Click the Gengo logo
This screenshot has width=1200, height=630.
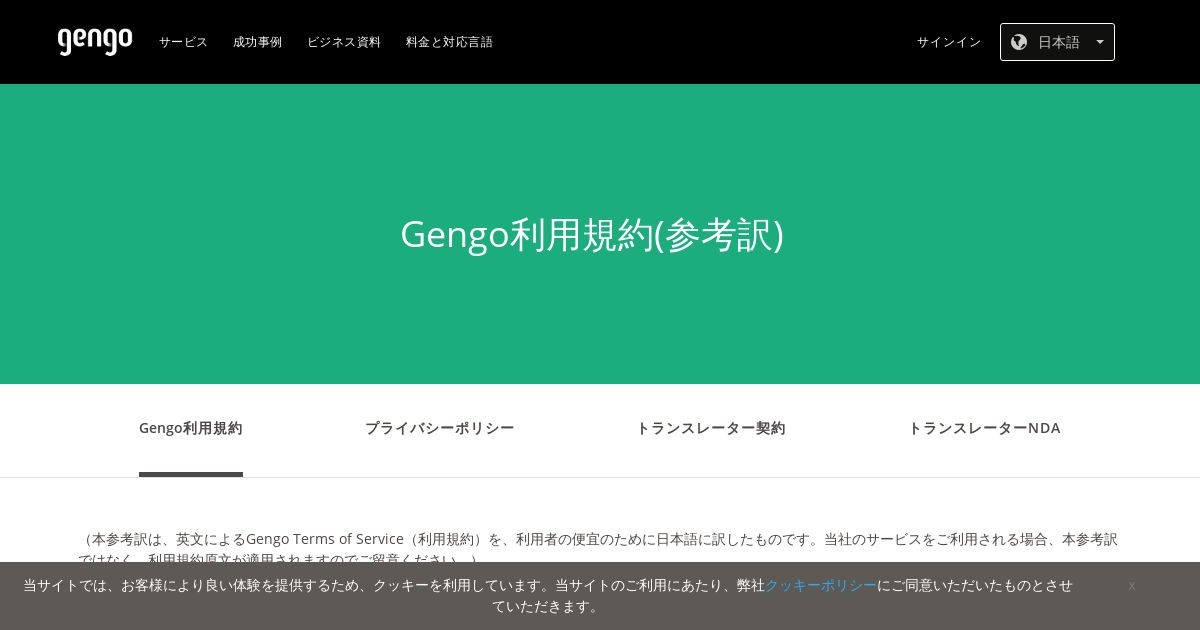[x=95, y=41]
